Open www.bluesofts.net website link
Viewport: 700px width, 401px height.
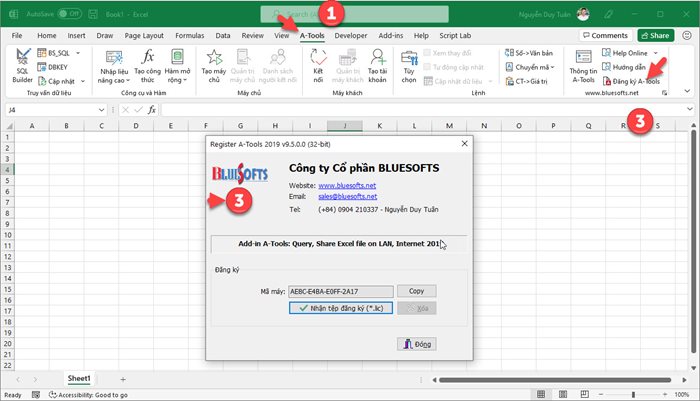[347, 185]
